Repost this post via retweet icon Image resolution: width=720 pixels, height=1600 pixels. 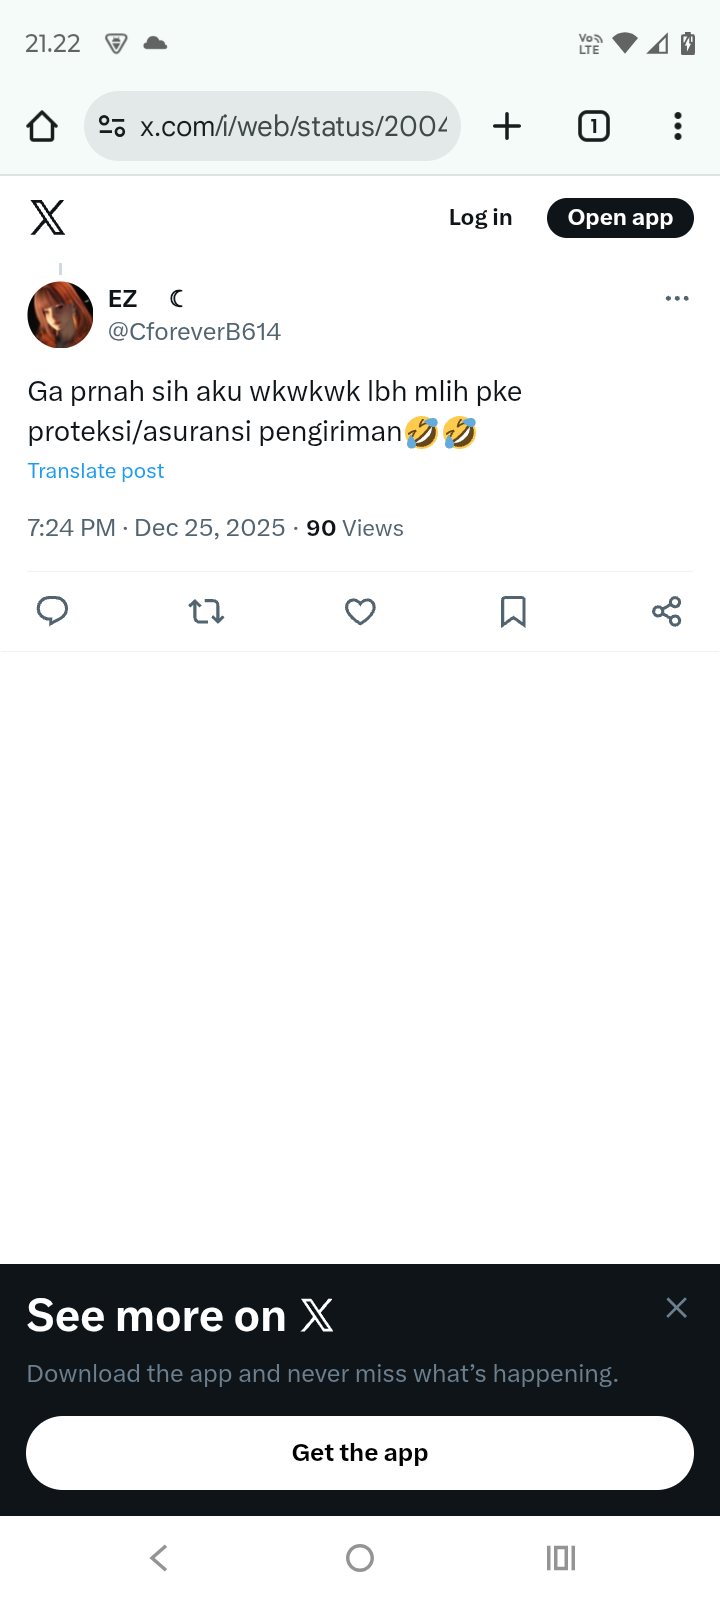(206, 611)
